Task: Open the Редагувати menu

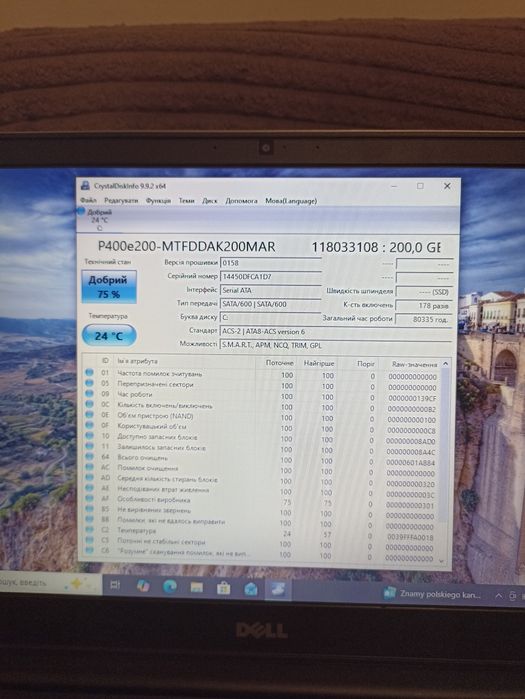Action: 121,201
